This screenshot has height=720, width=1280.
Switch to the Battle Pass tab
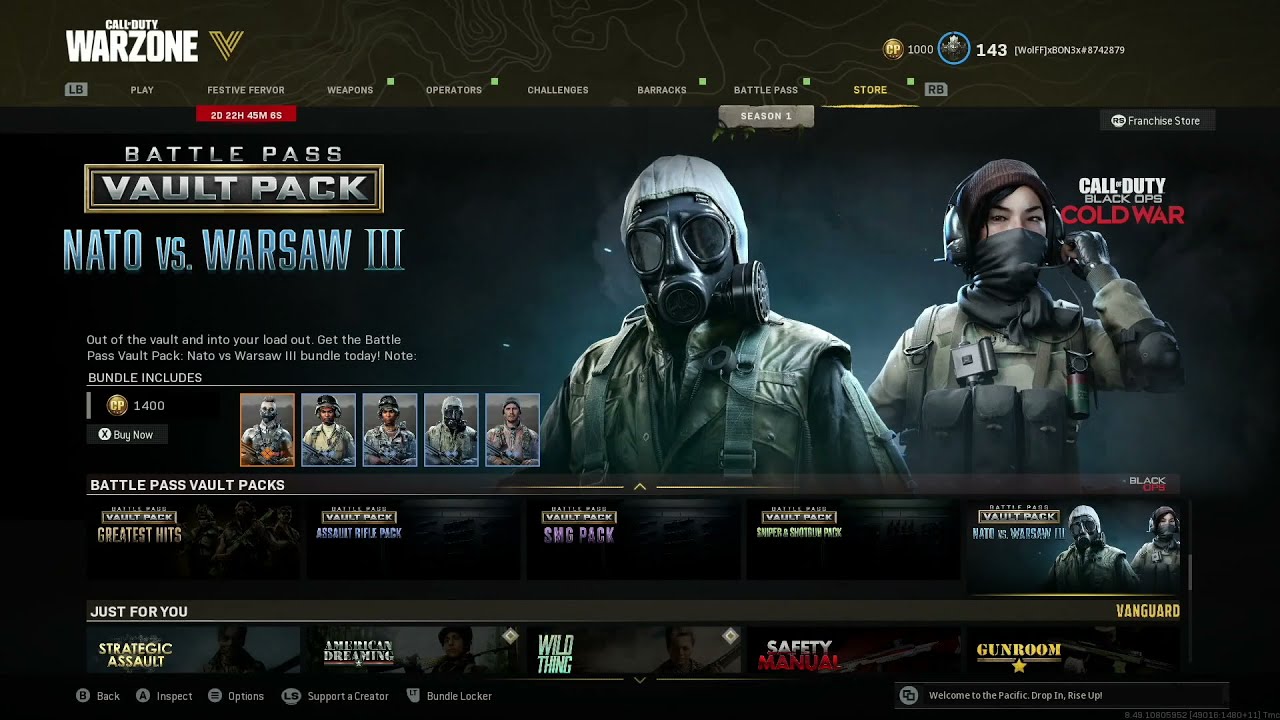(x=766, y=90)
